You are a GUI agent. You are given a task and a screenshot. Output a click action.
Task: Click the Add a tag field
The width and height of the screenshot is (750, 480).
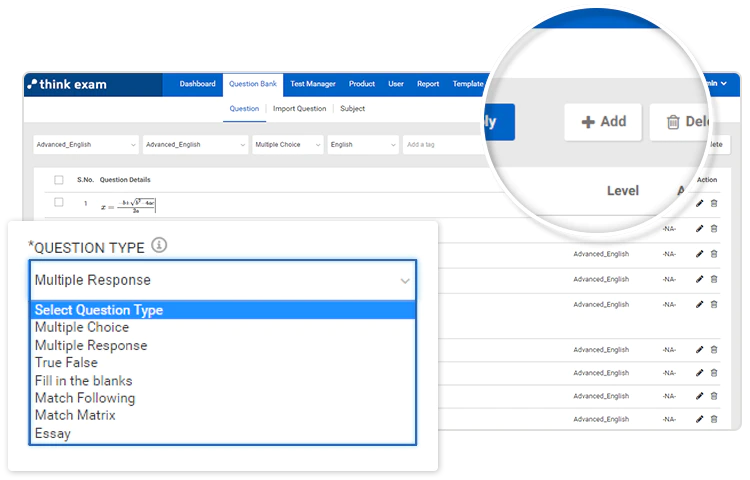point(442,144)
